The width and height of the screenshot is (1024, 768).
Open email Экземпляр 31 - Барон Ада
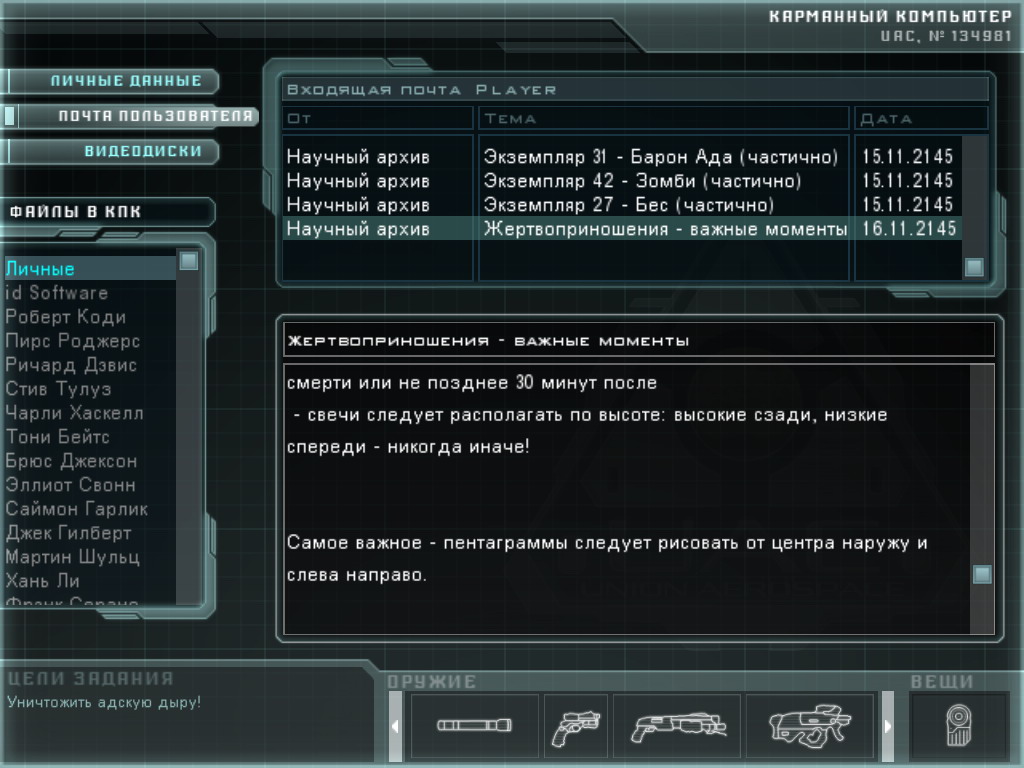(x=622, y=157)
